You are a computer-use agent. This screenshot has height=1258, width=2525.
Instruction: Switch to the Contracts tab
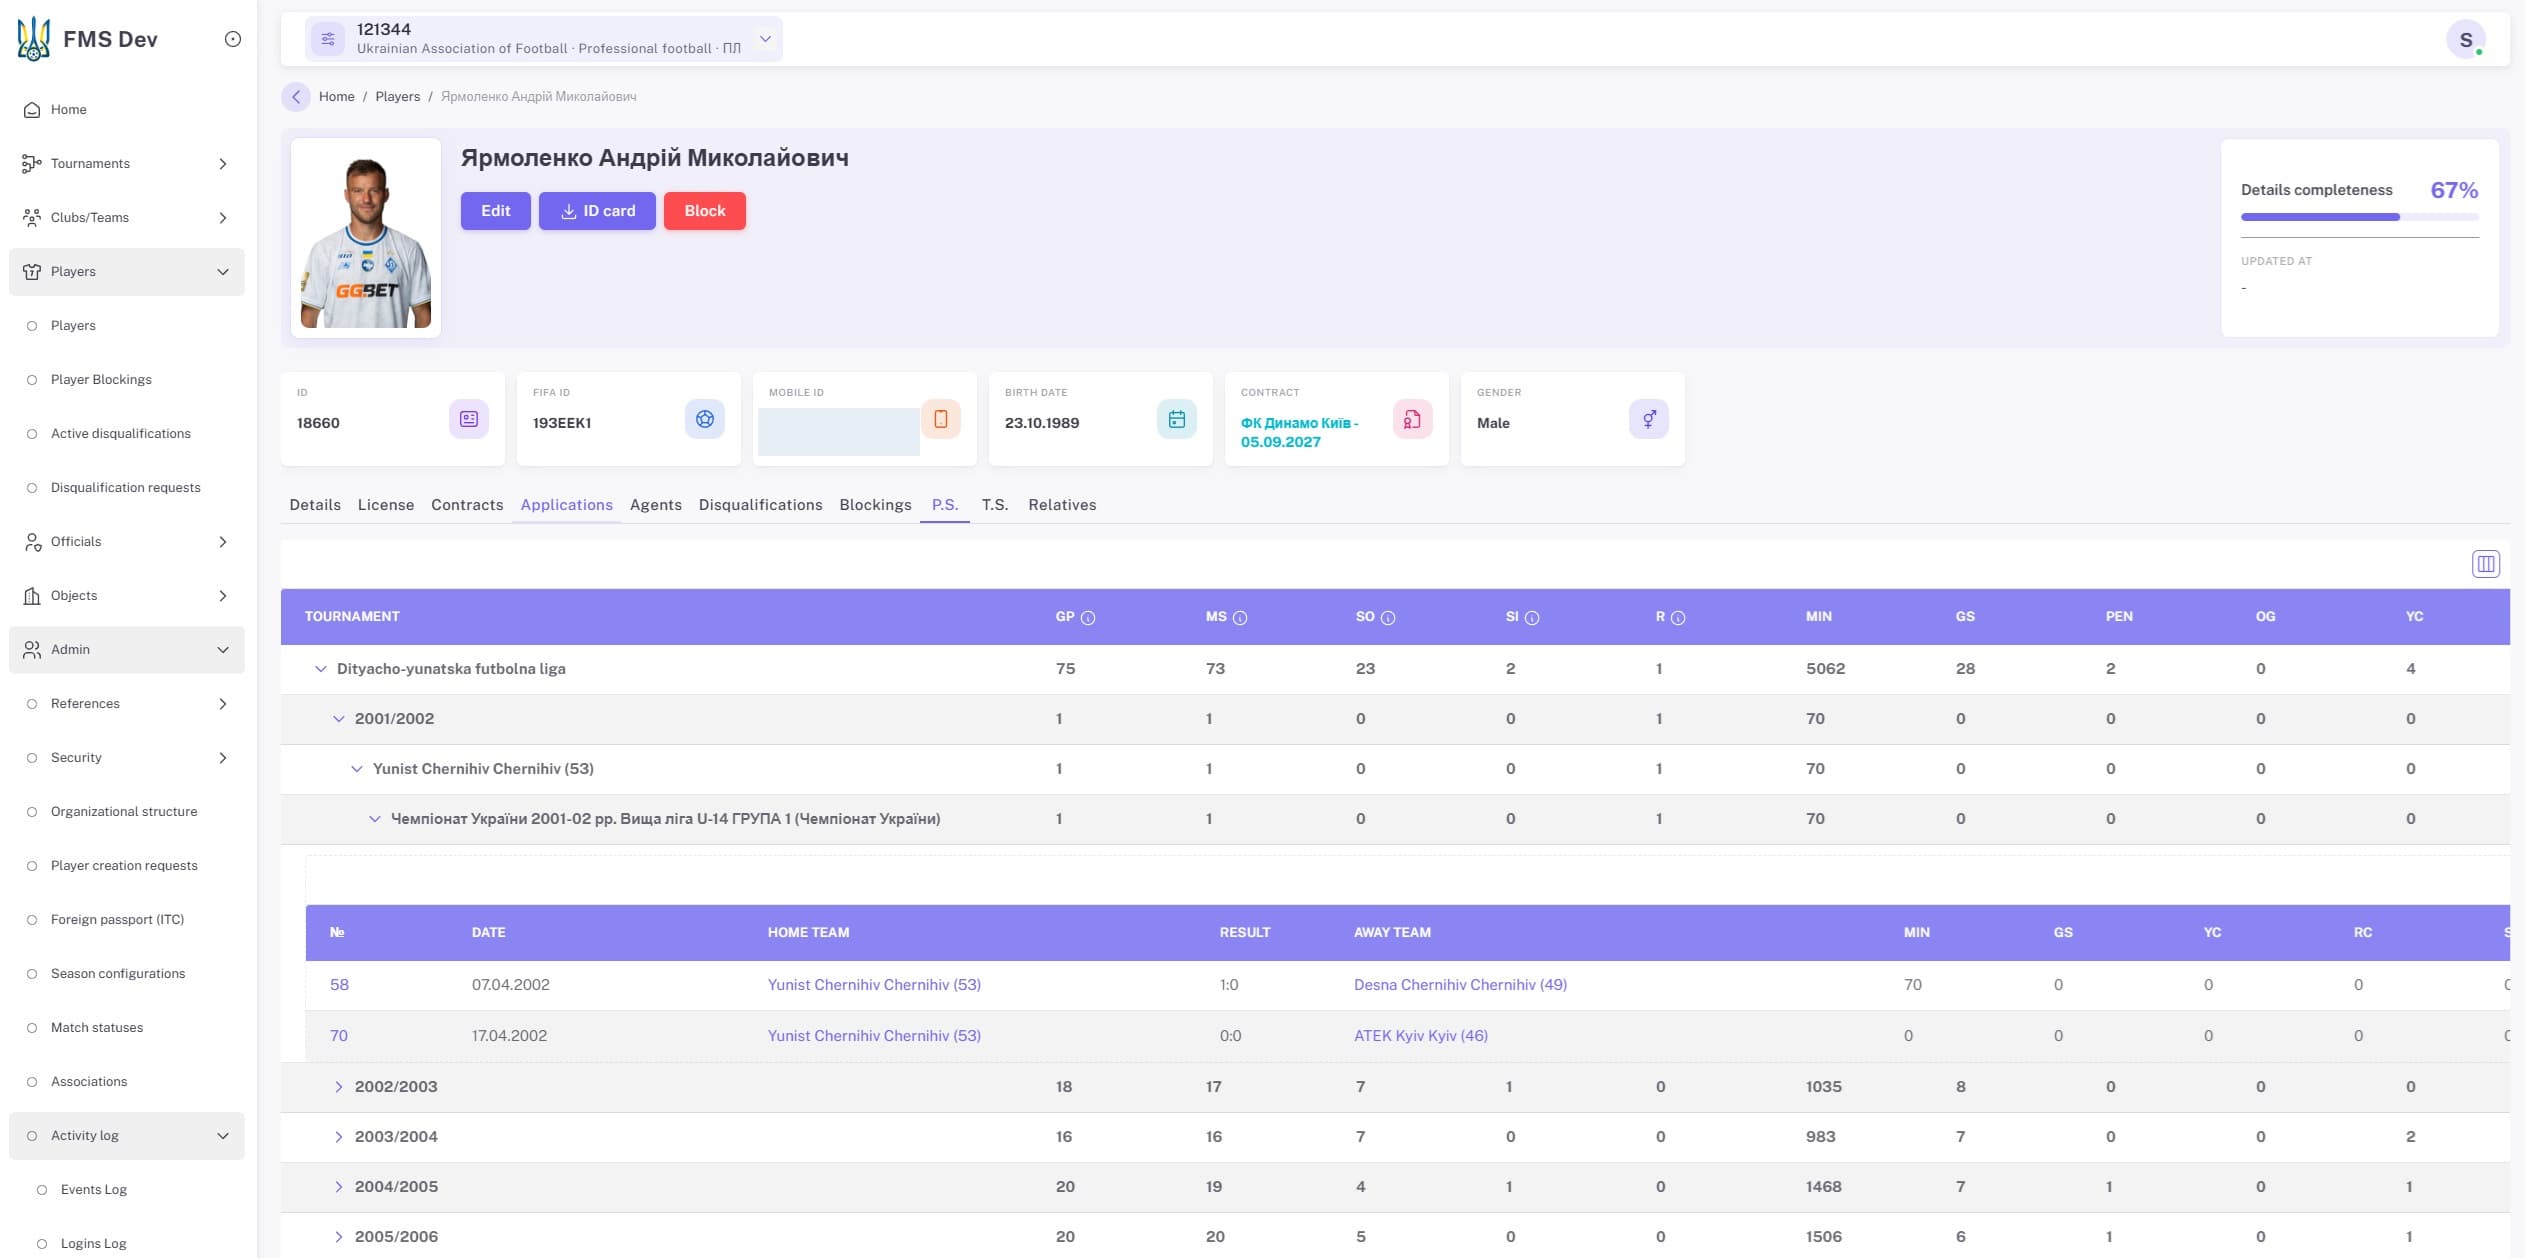[467, 505]
